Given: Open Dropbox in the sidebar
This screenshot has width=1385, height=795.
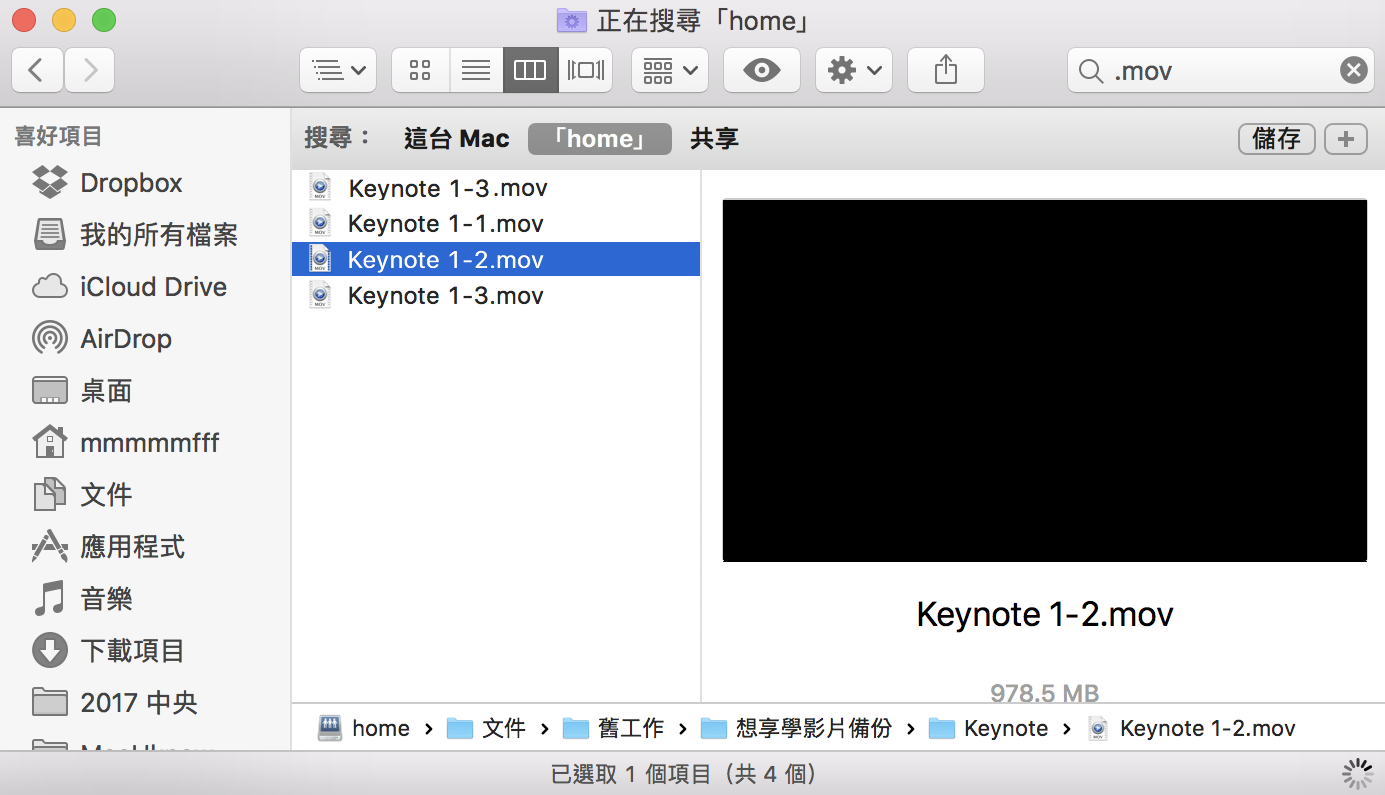Looking at the screenshot, I should 131,183.
